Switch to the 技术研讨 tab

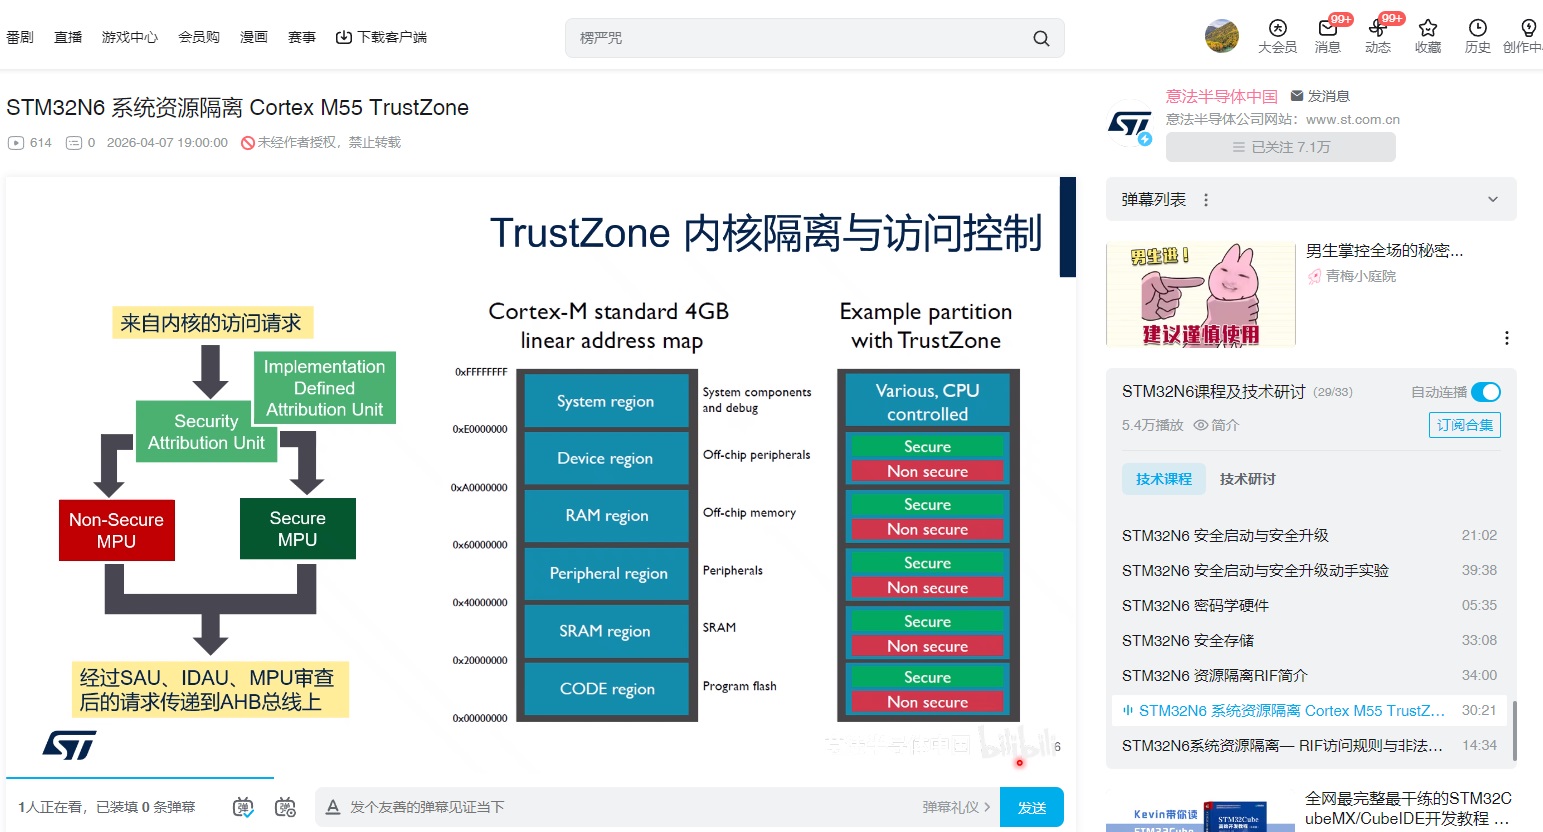tap(1248, 479)
